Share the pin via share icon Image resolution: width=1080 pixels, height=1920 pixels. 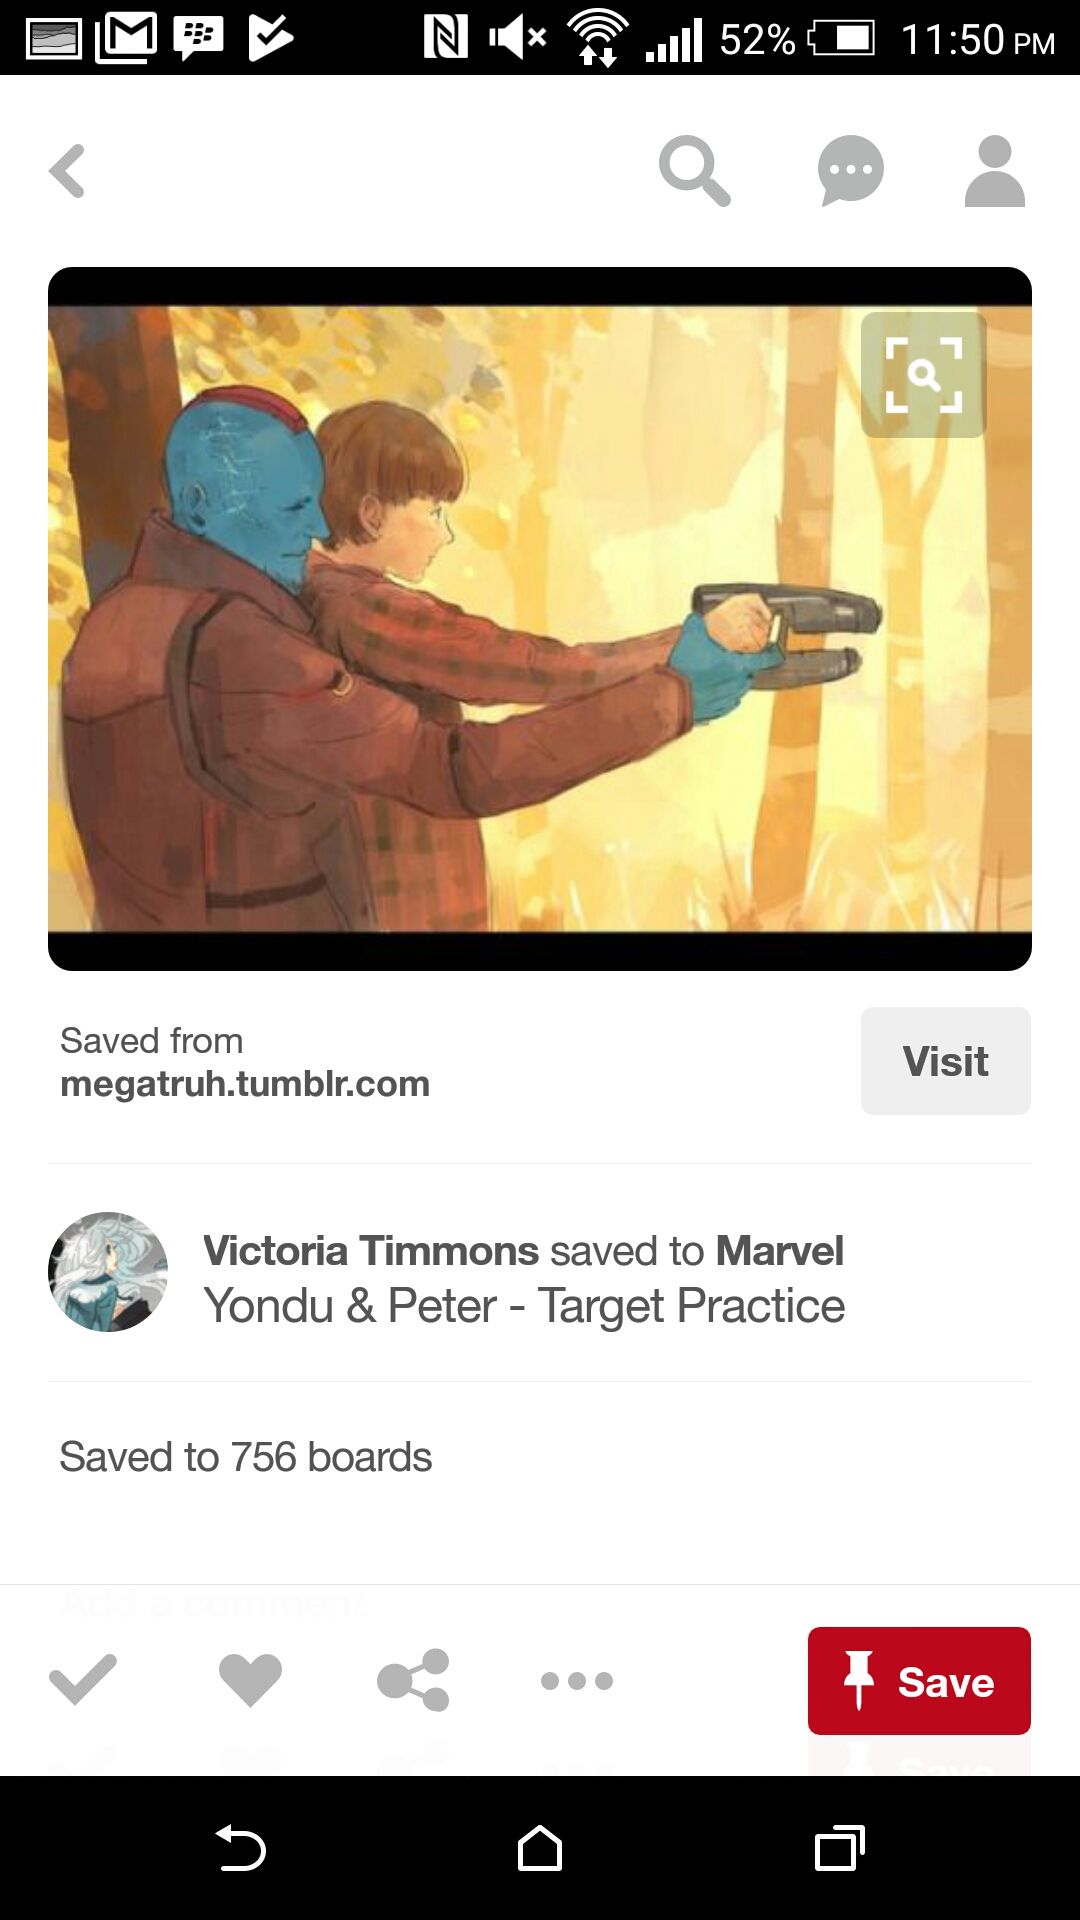point(413,1680)
